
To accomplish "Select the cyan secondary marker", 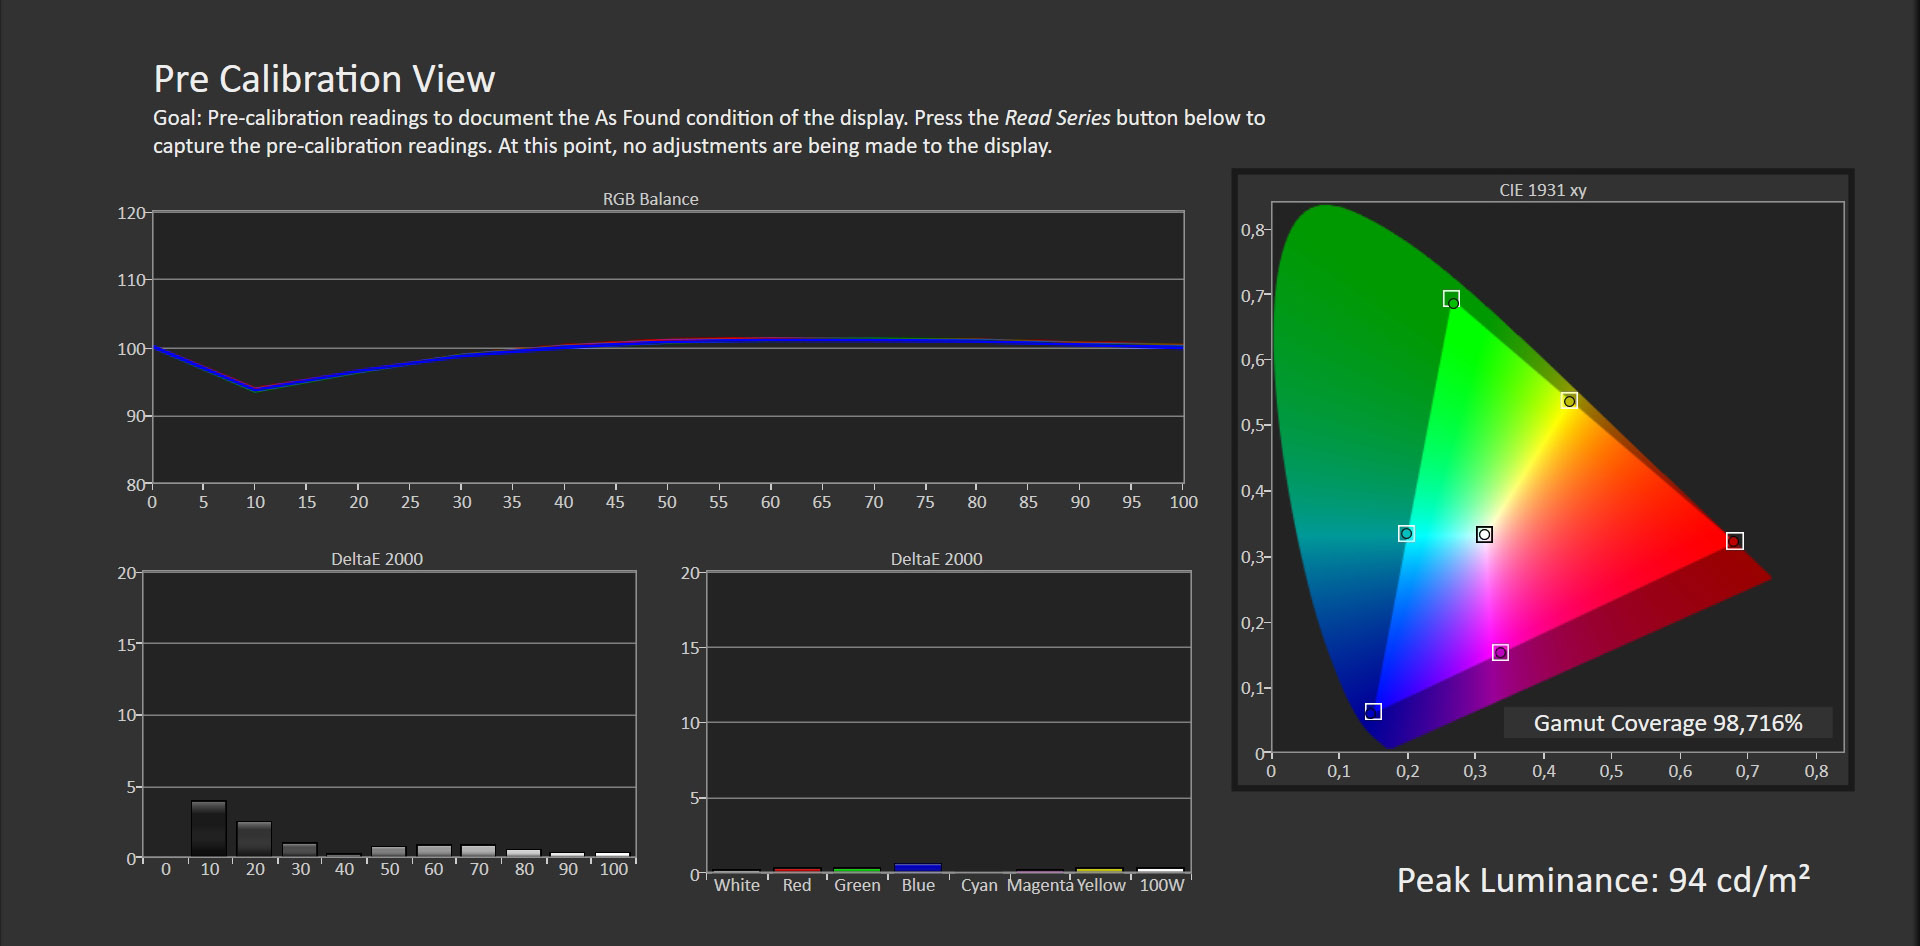I will click(1406, 534).
